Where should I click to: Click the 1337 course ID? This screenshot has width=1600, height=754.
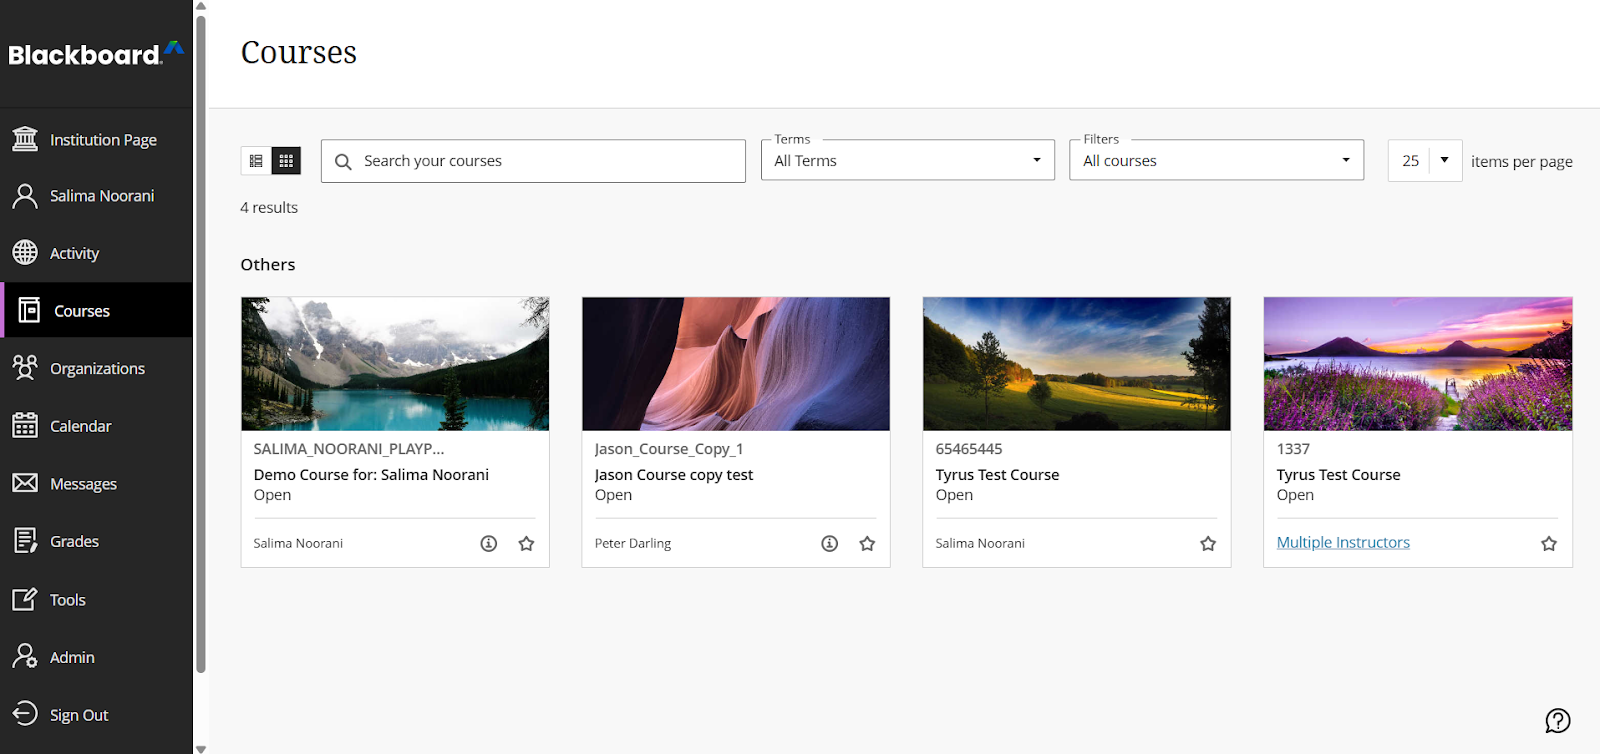[x=1293, y=449]
